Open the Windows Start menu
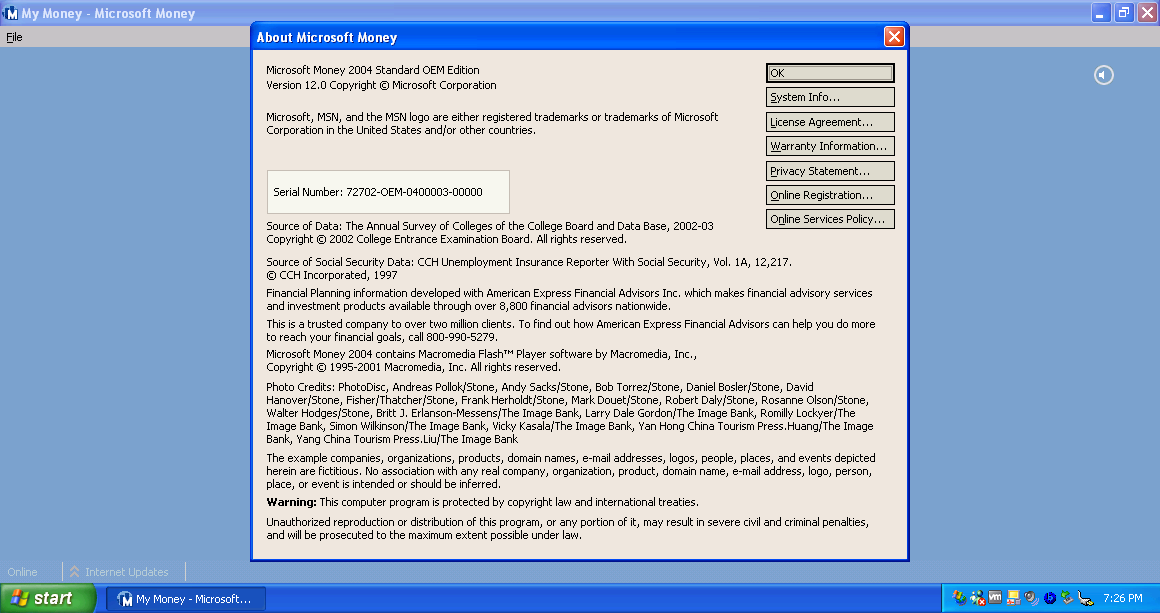 (48, 598)
